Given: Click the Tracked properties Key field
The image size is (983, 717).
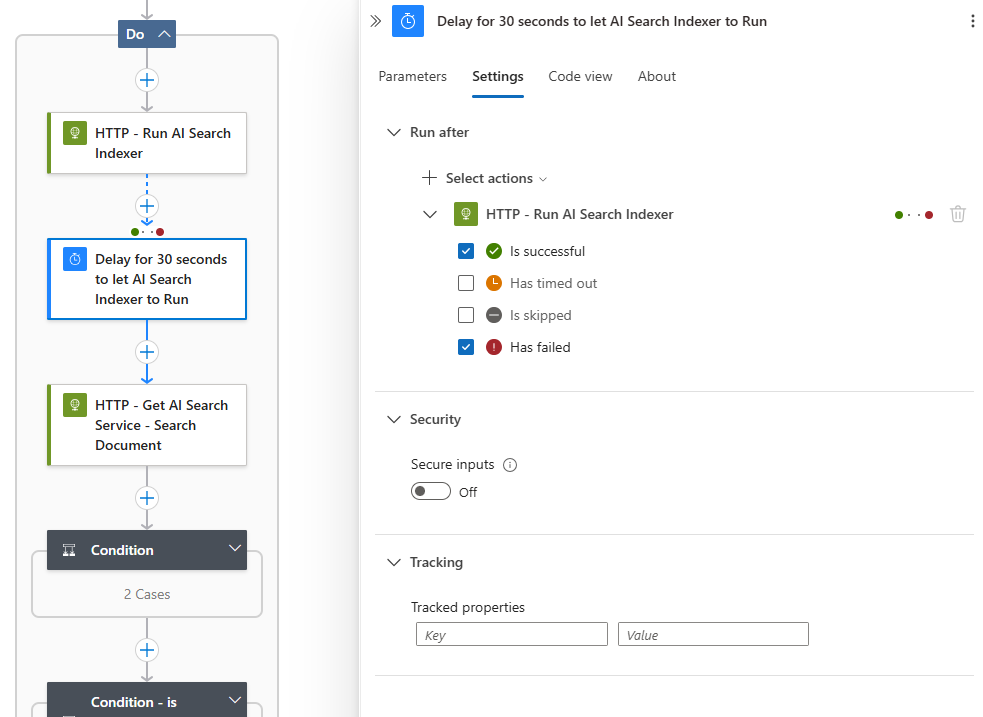Looking at the screenshot, I should 511,634.
